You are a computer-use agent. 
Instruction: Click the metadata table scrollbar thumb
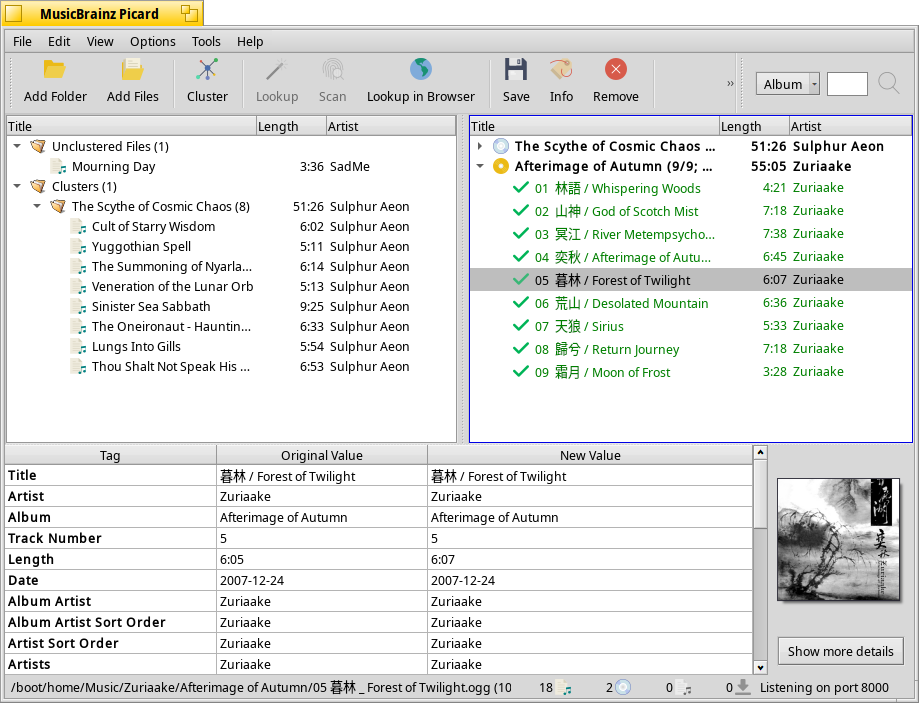760,494
